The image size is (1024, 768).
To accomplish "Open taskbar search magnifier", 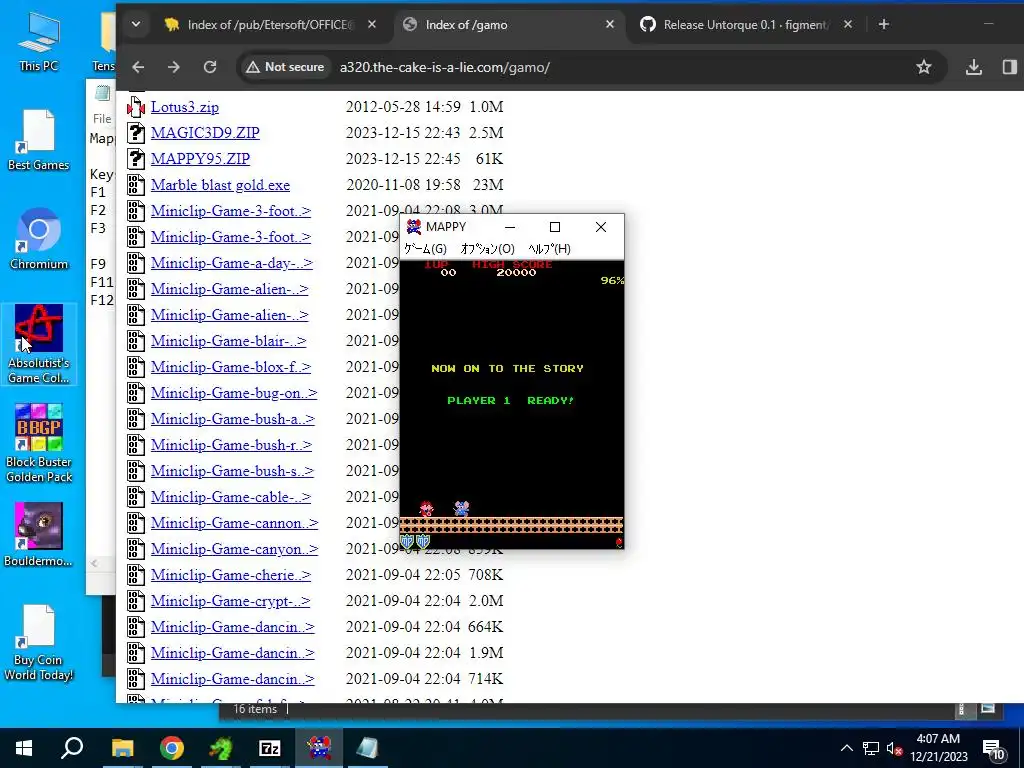I will pos(72,748).
